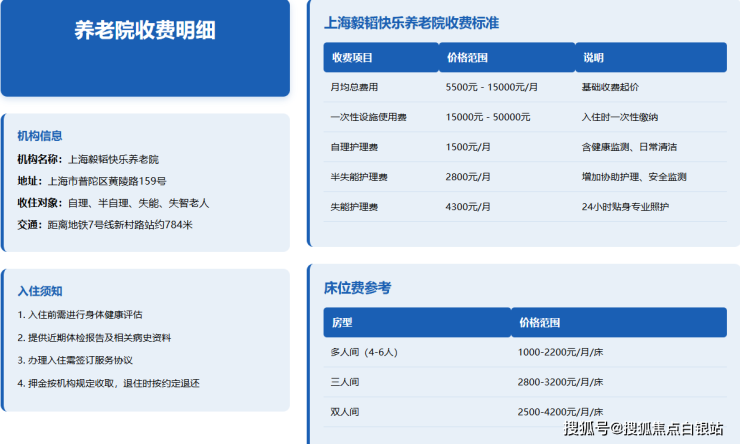Screen dimensions: 740x444
Task: Select the 双人间 room type
Action: tap(345, 412)
